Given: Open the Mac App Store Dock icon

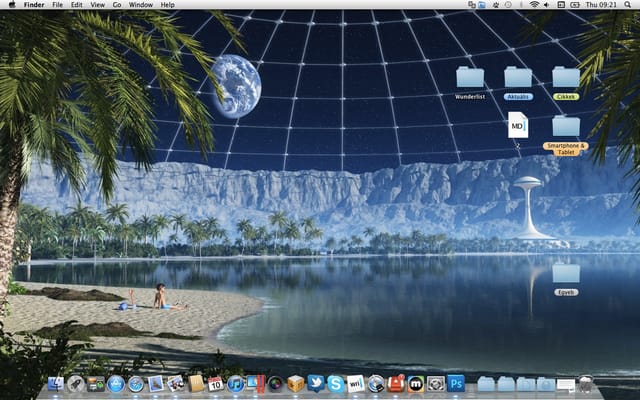Looking at the screenshot, I should pyautogui.click(x=116, y=384).
